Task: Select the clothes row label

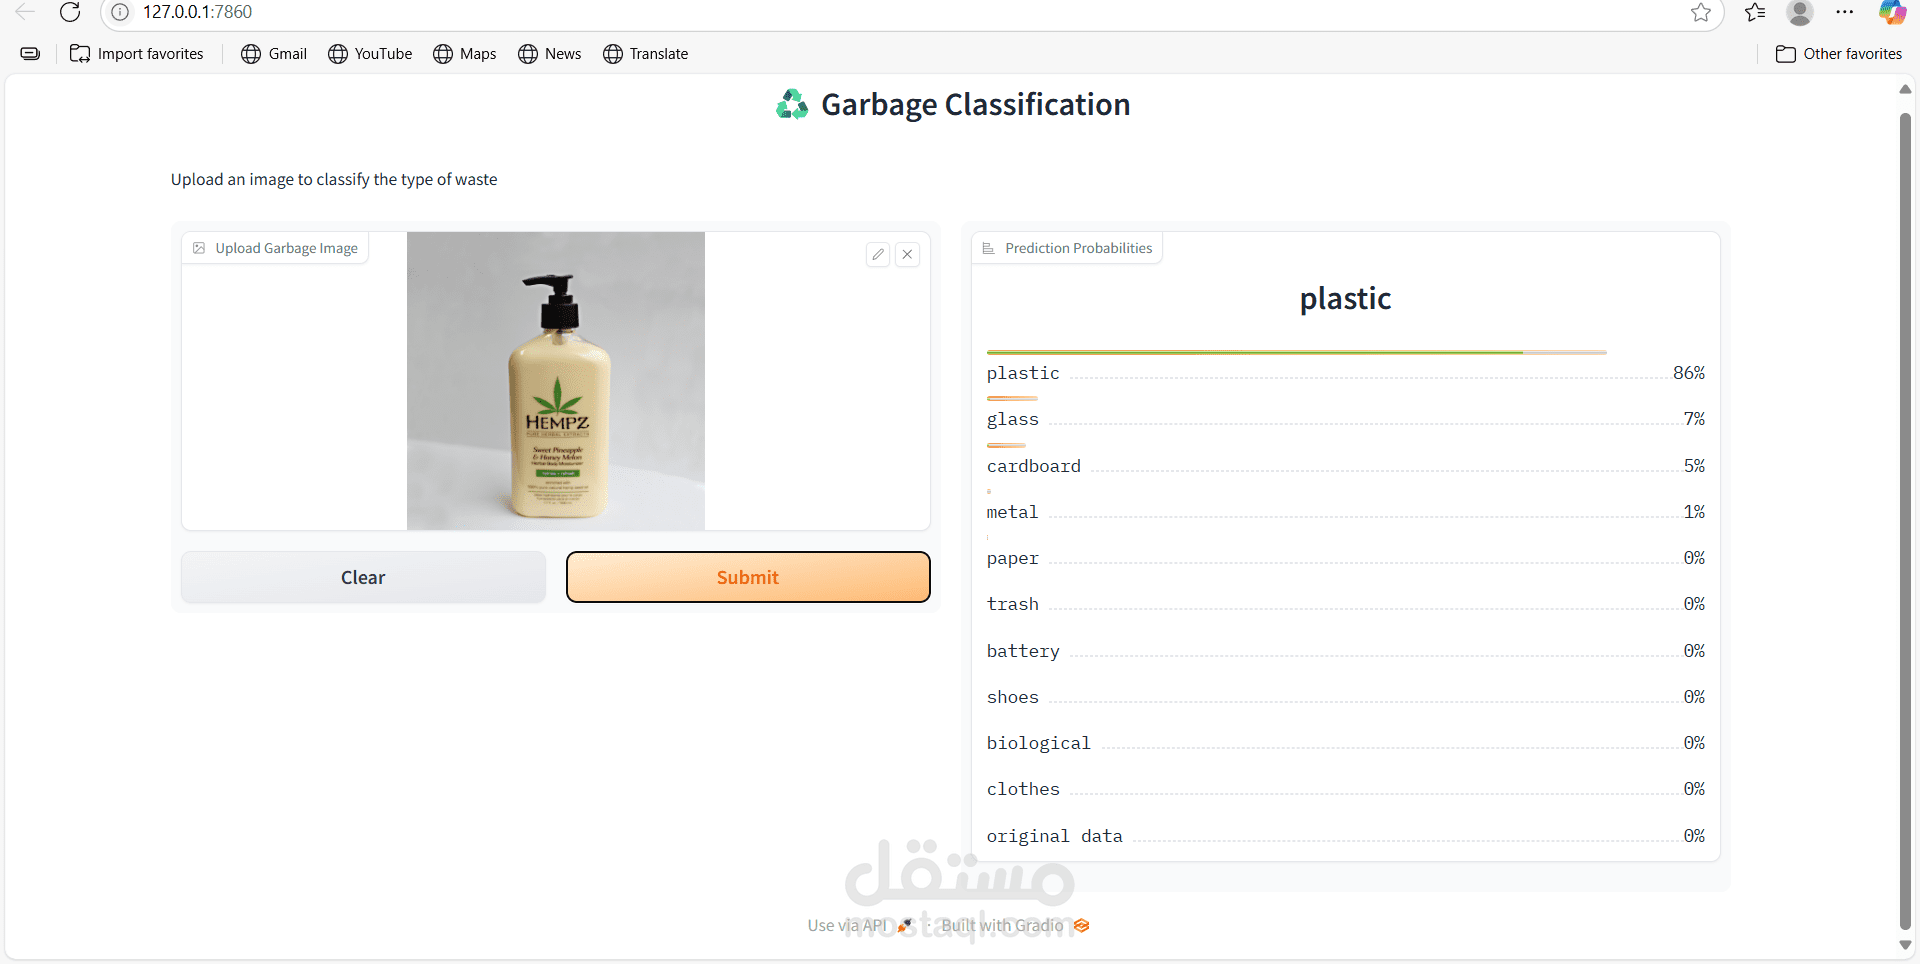Action: tap(1023, 789)
